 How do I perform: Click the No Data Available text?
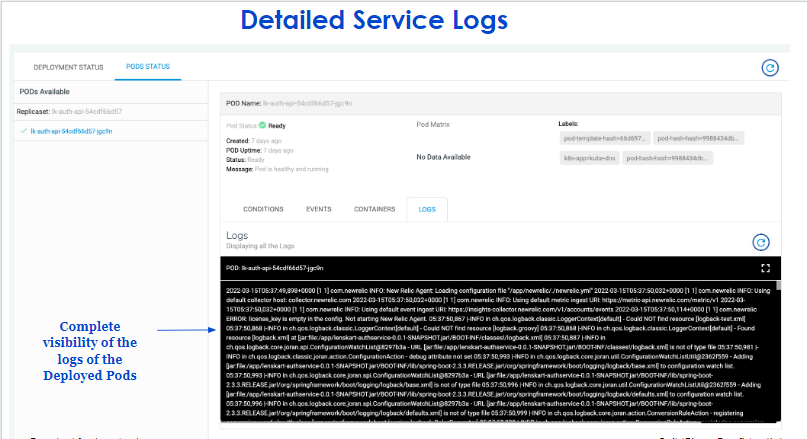443,157
